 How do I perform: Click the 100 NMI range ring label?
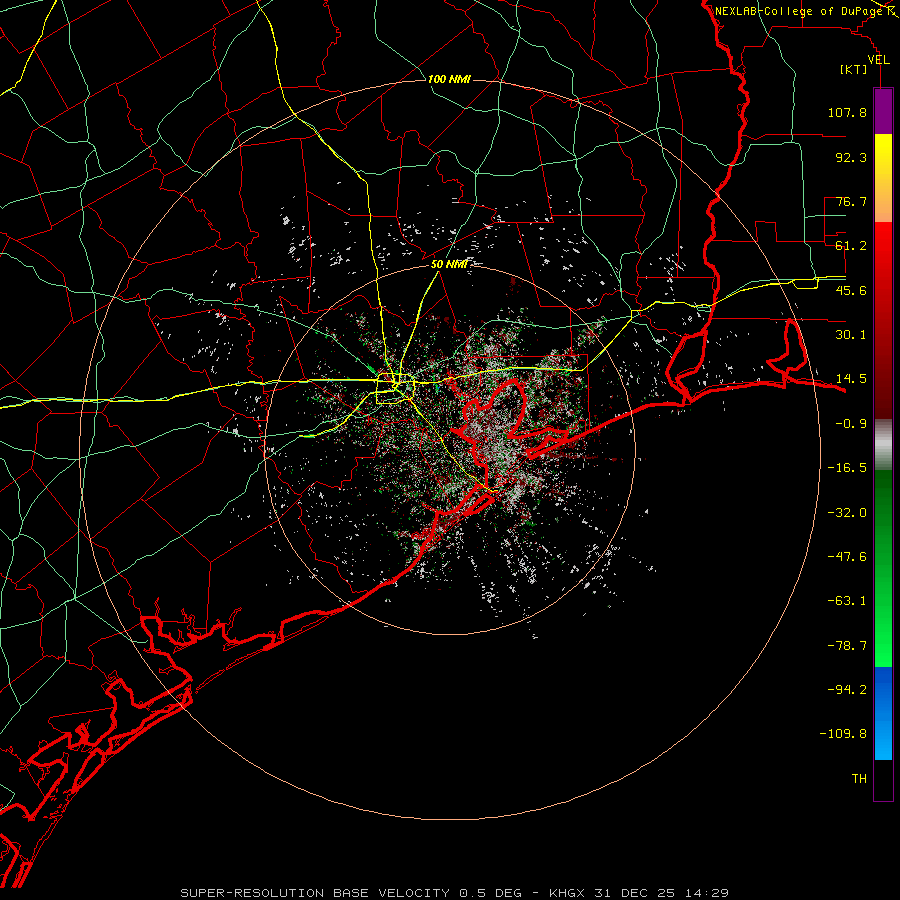tap(449, 79)
